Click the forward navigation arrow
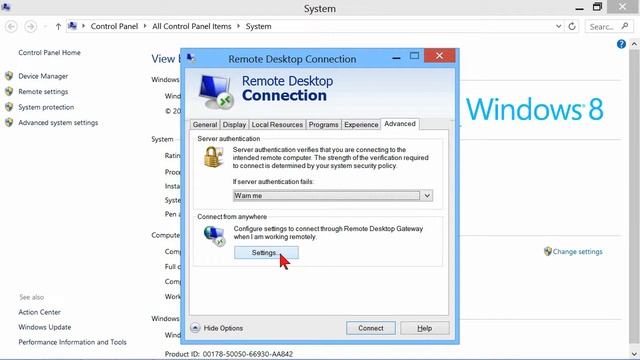The width and height of the screenshot is (640, 360). pos(31,27)
